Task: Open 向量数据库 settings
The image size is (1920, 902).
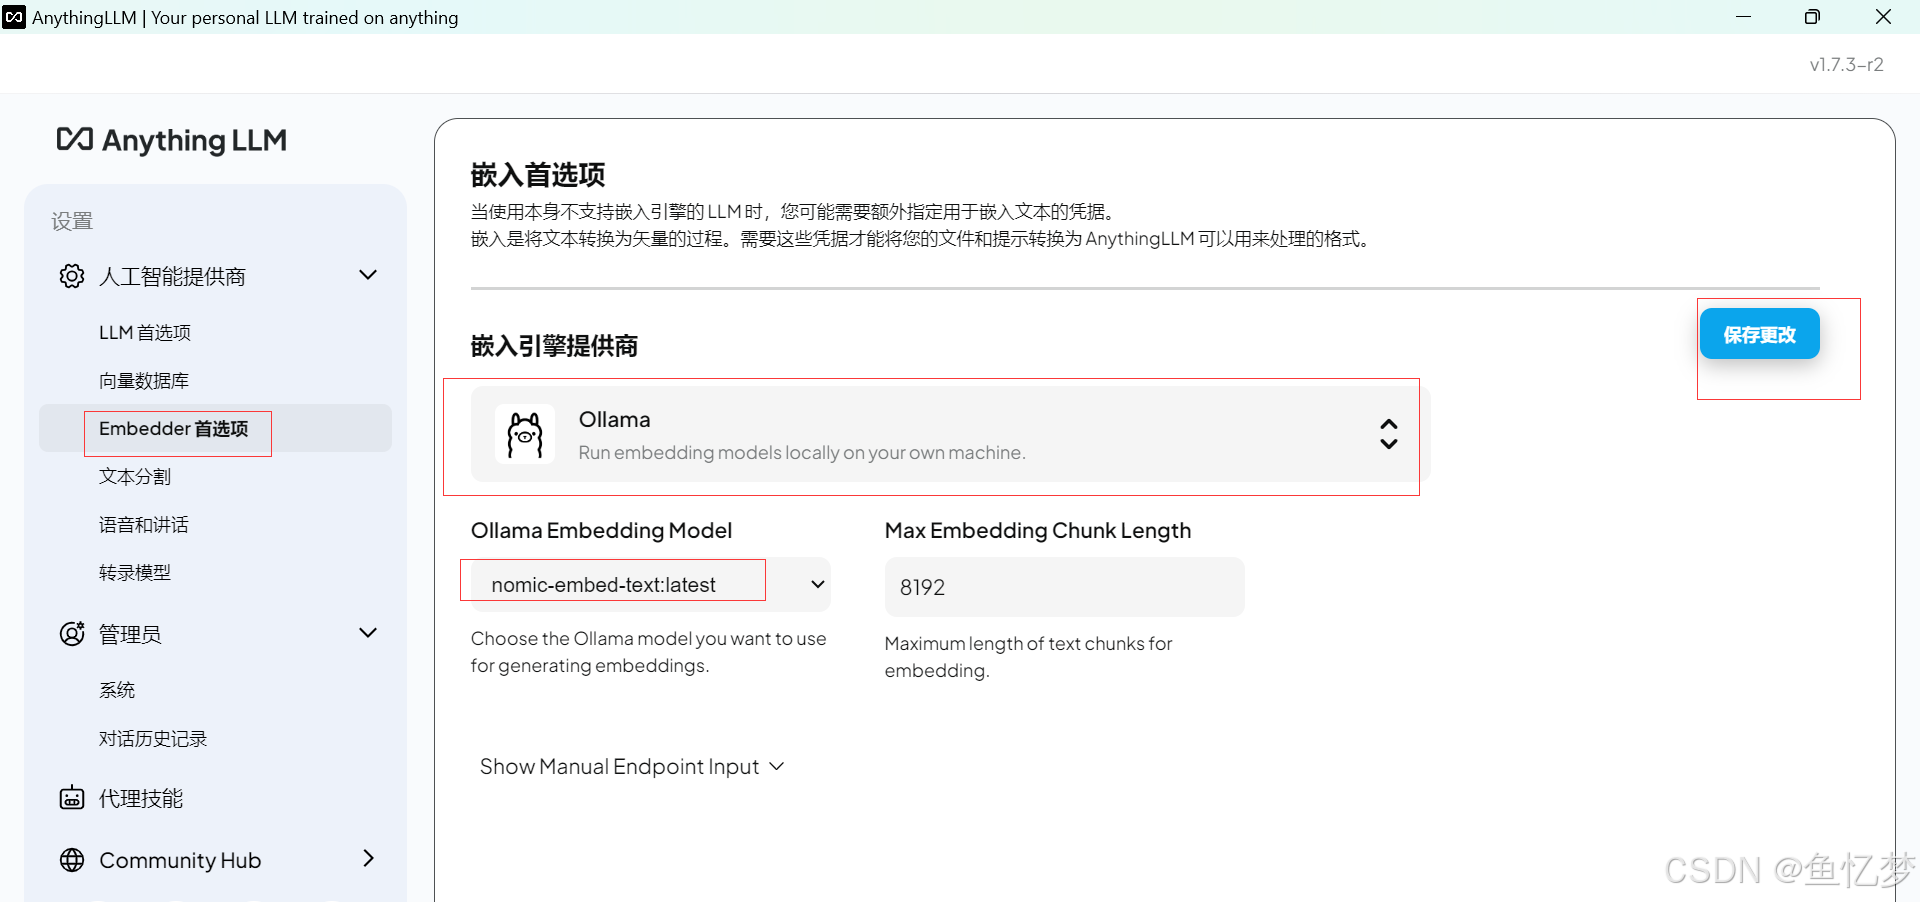Action: tap(144, 381)
